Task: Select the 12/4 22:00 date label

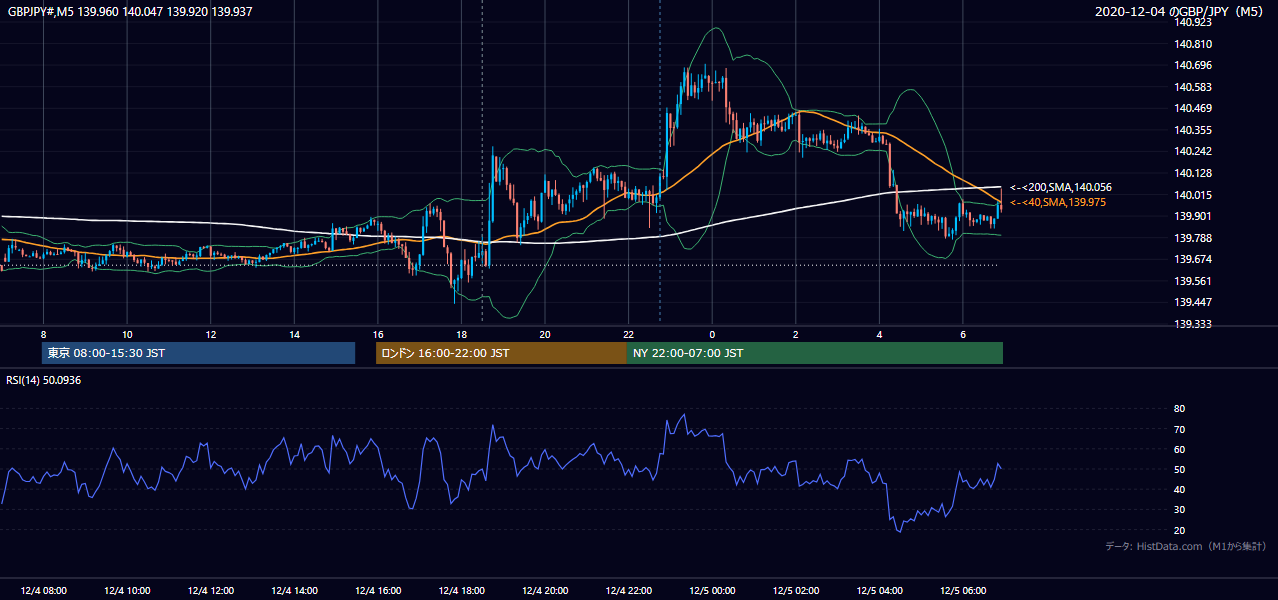Action: 628,590
